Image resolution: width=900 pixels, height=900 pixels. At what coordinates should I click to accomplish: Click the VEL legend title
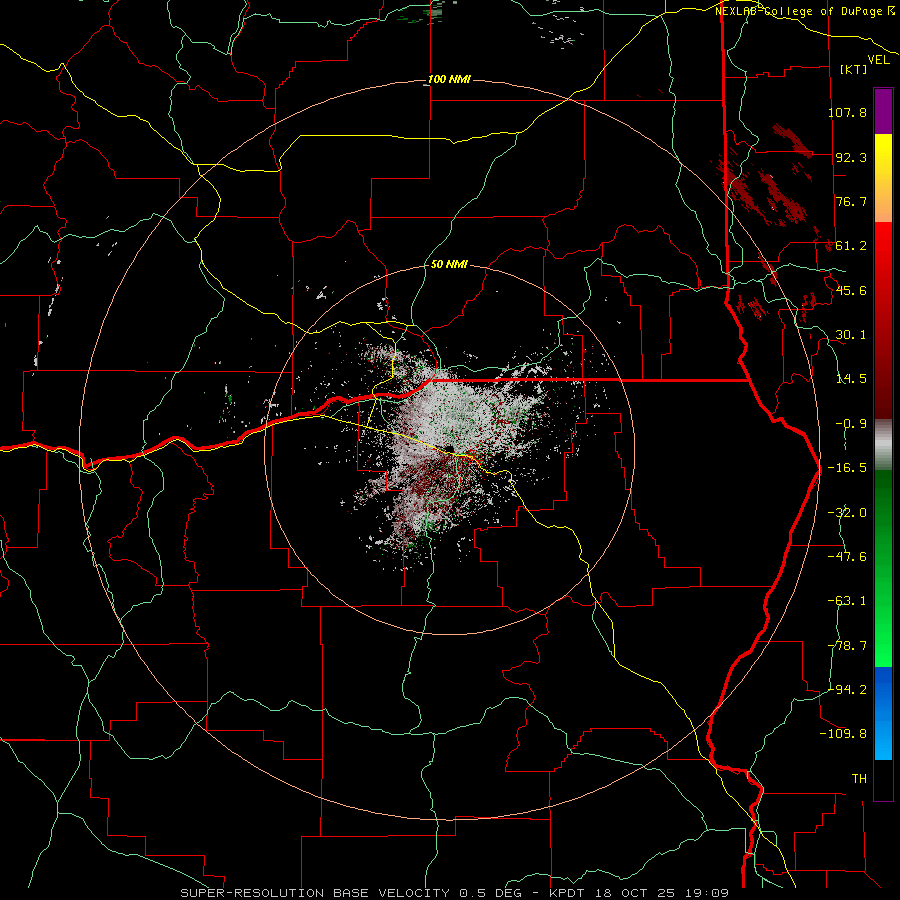878,60
